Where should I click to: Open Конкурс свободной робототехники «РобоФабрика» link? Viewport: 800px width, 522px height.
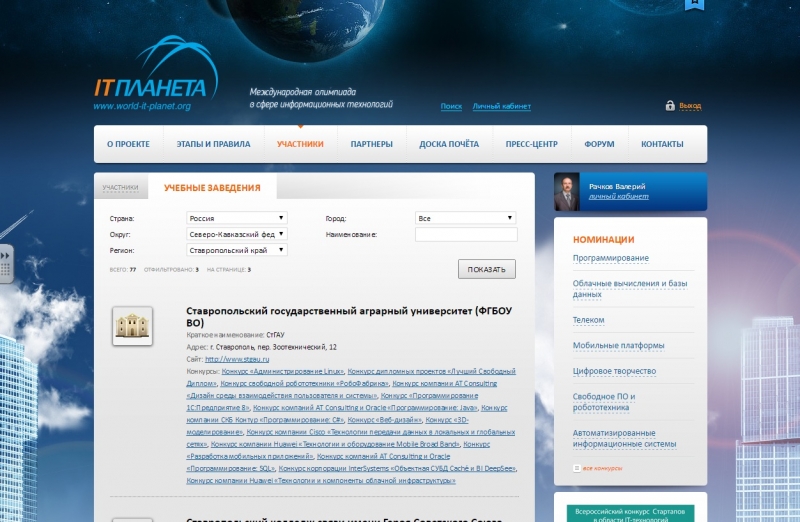coord(305,383)
